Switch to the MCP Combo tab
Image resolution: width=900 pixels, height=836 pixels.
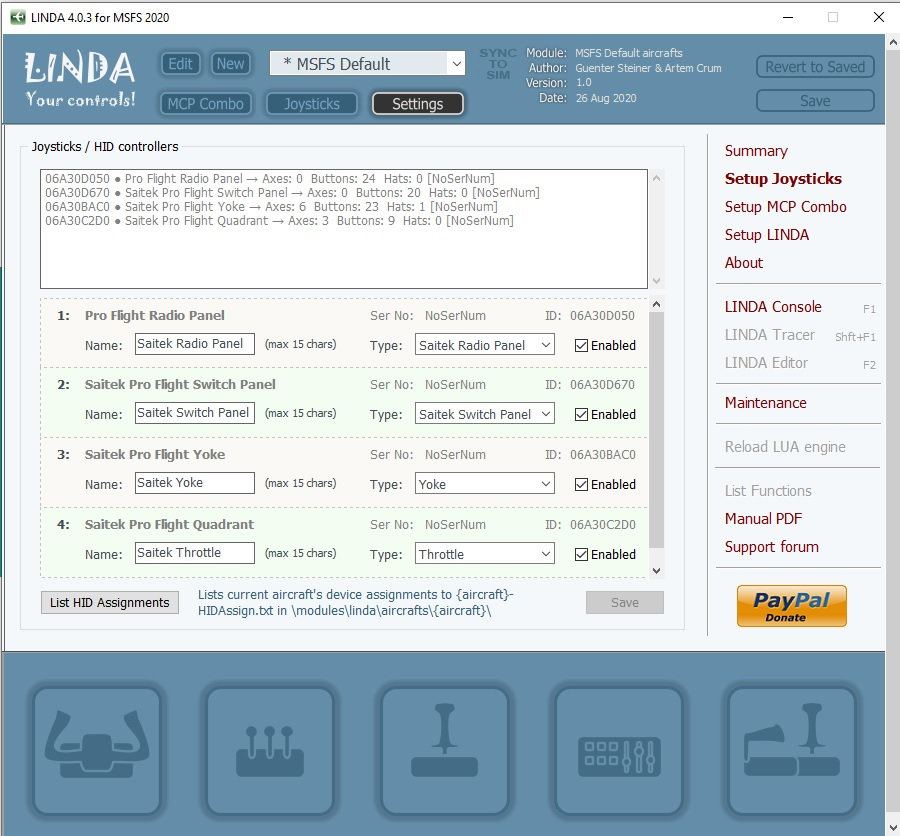(x=205, y=104)
